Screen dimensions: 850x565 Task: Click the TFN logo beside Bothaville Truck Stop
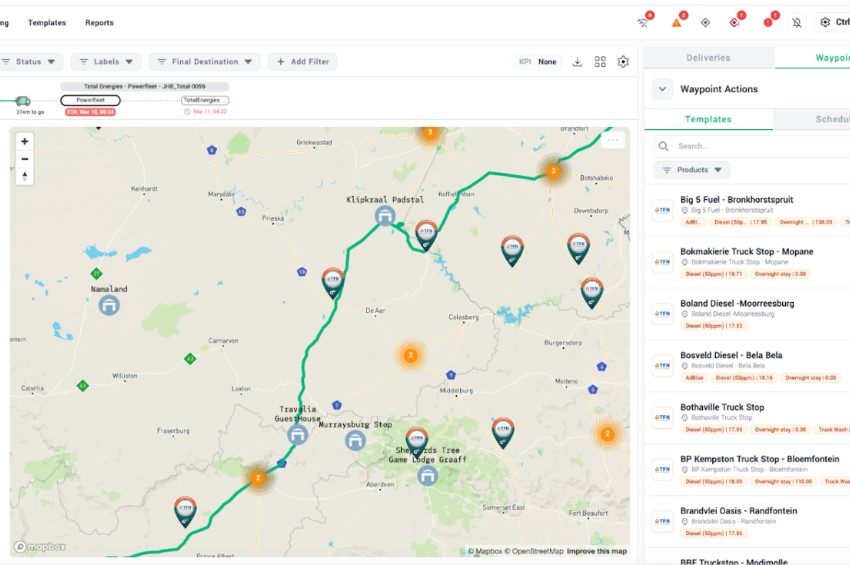662,418
